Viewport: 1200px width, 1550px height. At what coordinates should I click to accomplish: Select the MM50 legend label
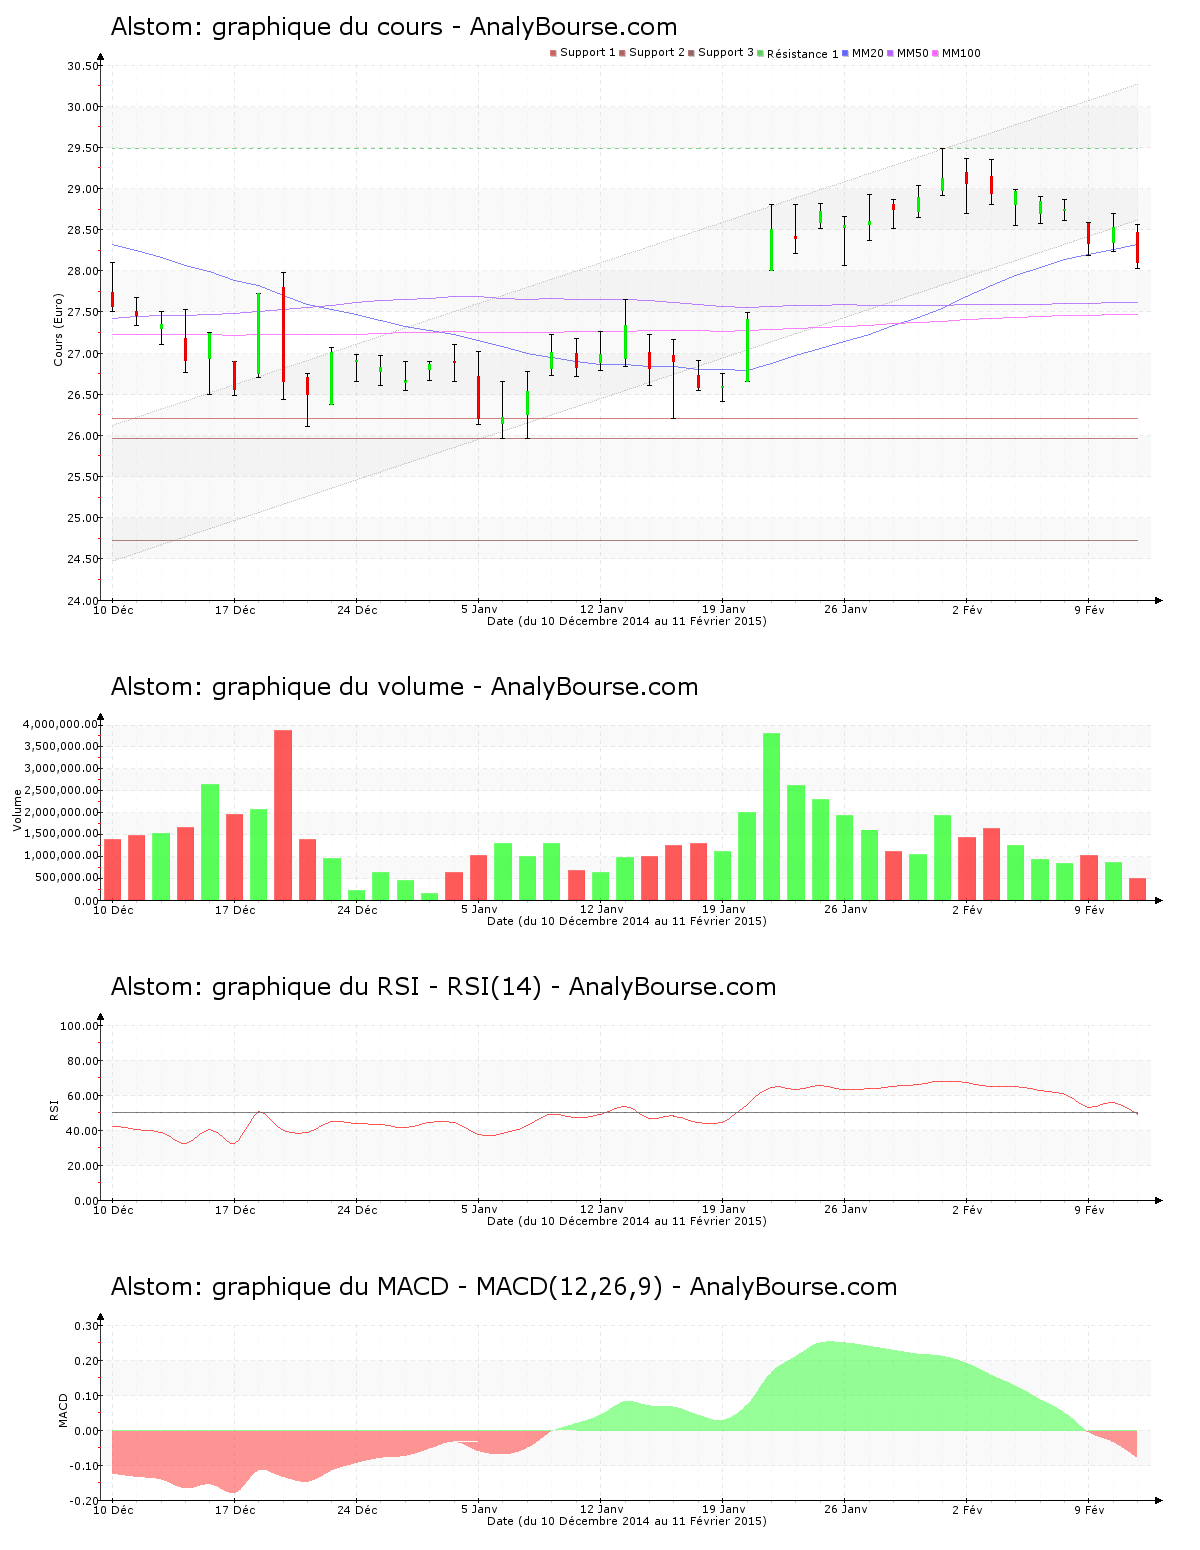(913, 53)
